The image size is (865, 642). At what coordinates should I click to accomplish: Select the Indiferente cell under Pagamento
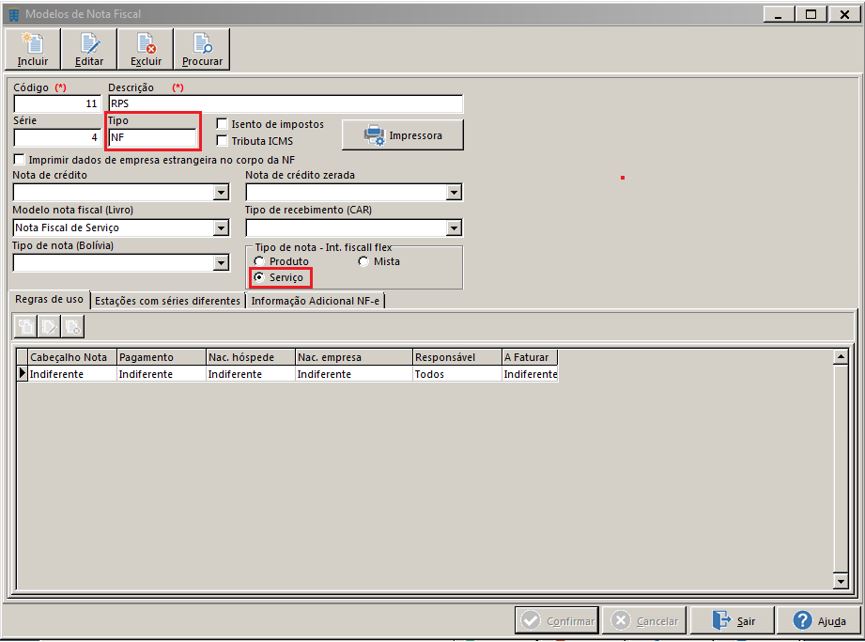(161, 374)
